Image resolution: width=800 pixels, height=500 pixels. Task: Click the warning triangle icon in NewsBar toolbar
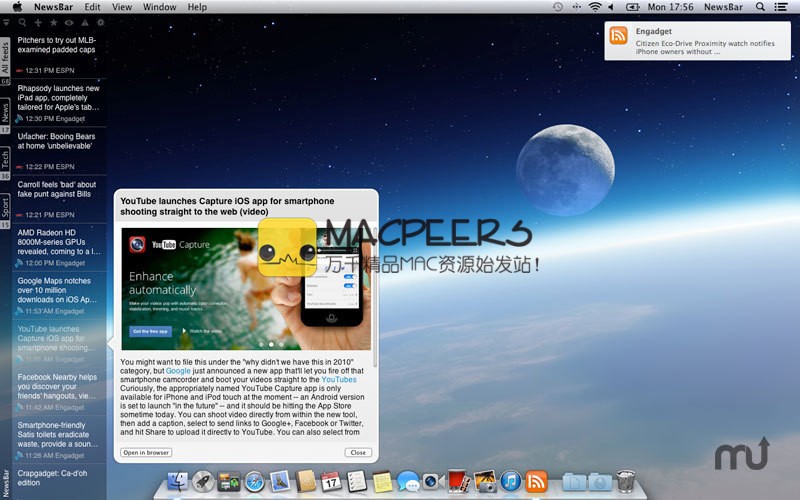coord(85,22)
